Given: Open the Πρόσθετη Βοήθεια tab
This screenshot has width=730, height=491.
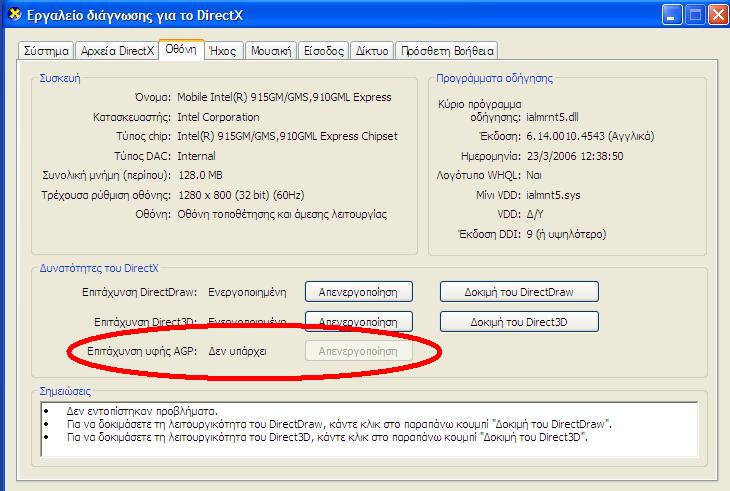Looking at the screenshot, I should (x=447, y=51).
